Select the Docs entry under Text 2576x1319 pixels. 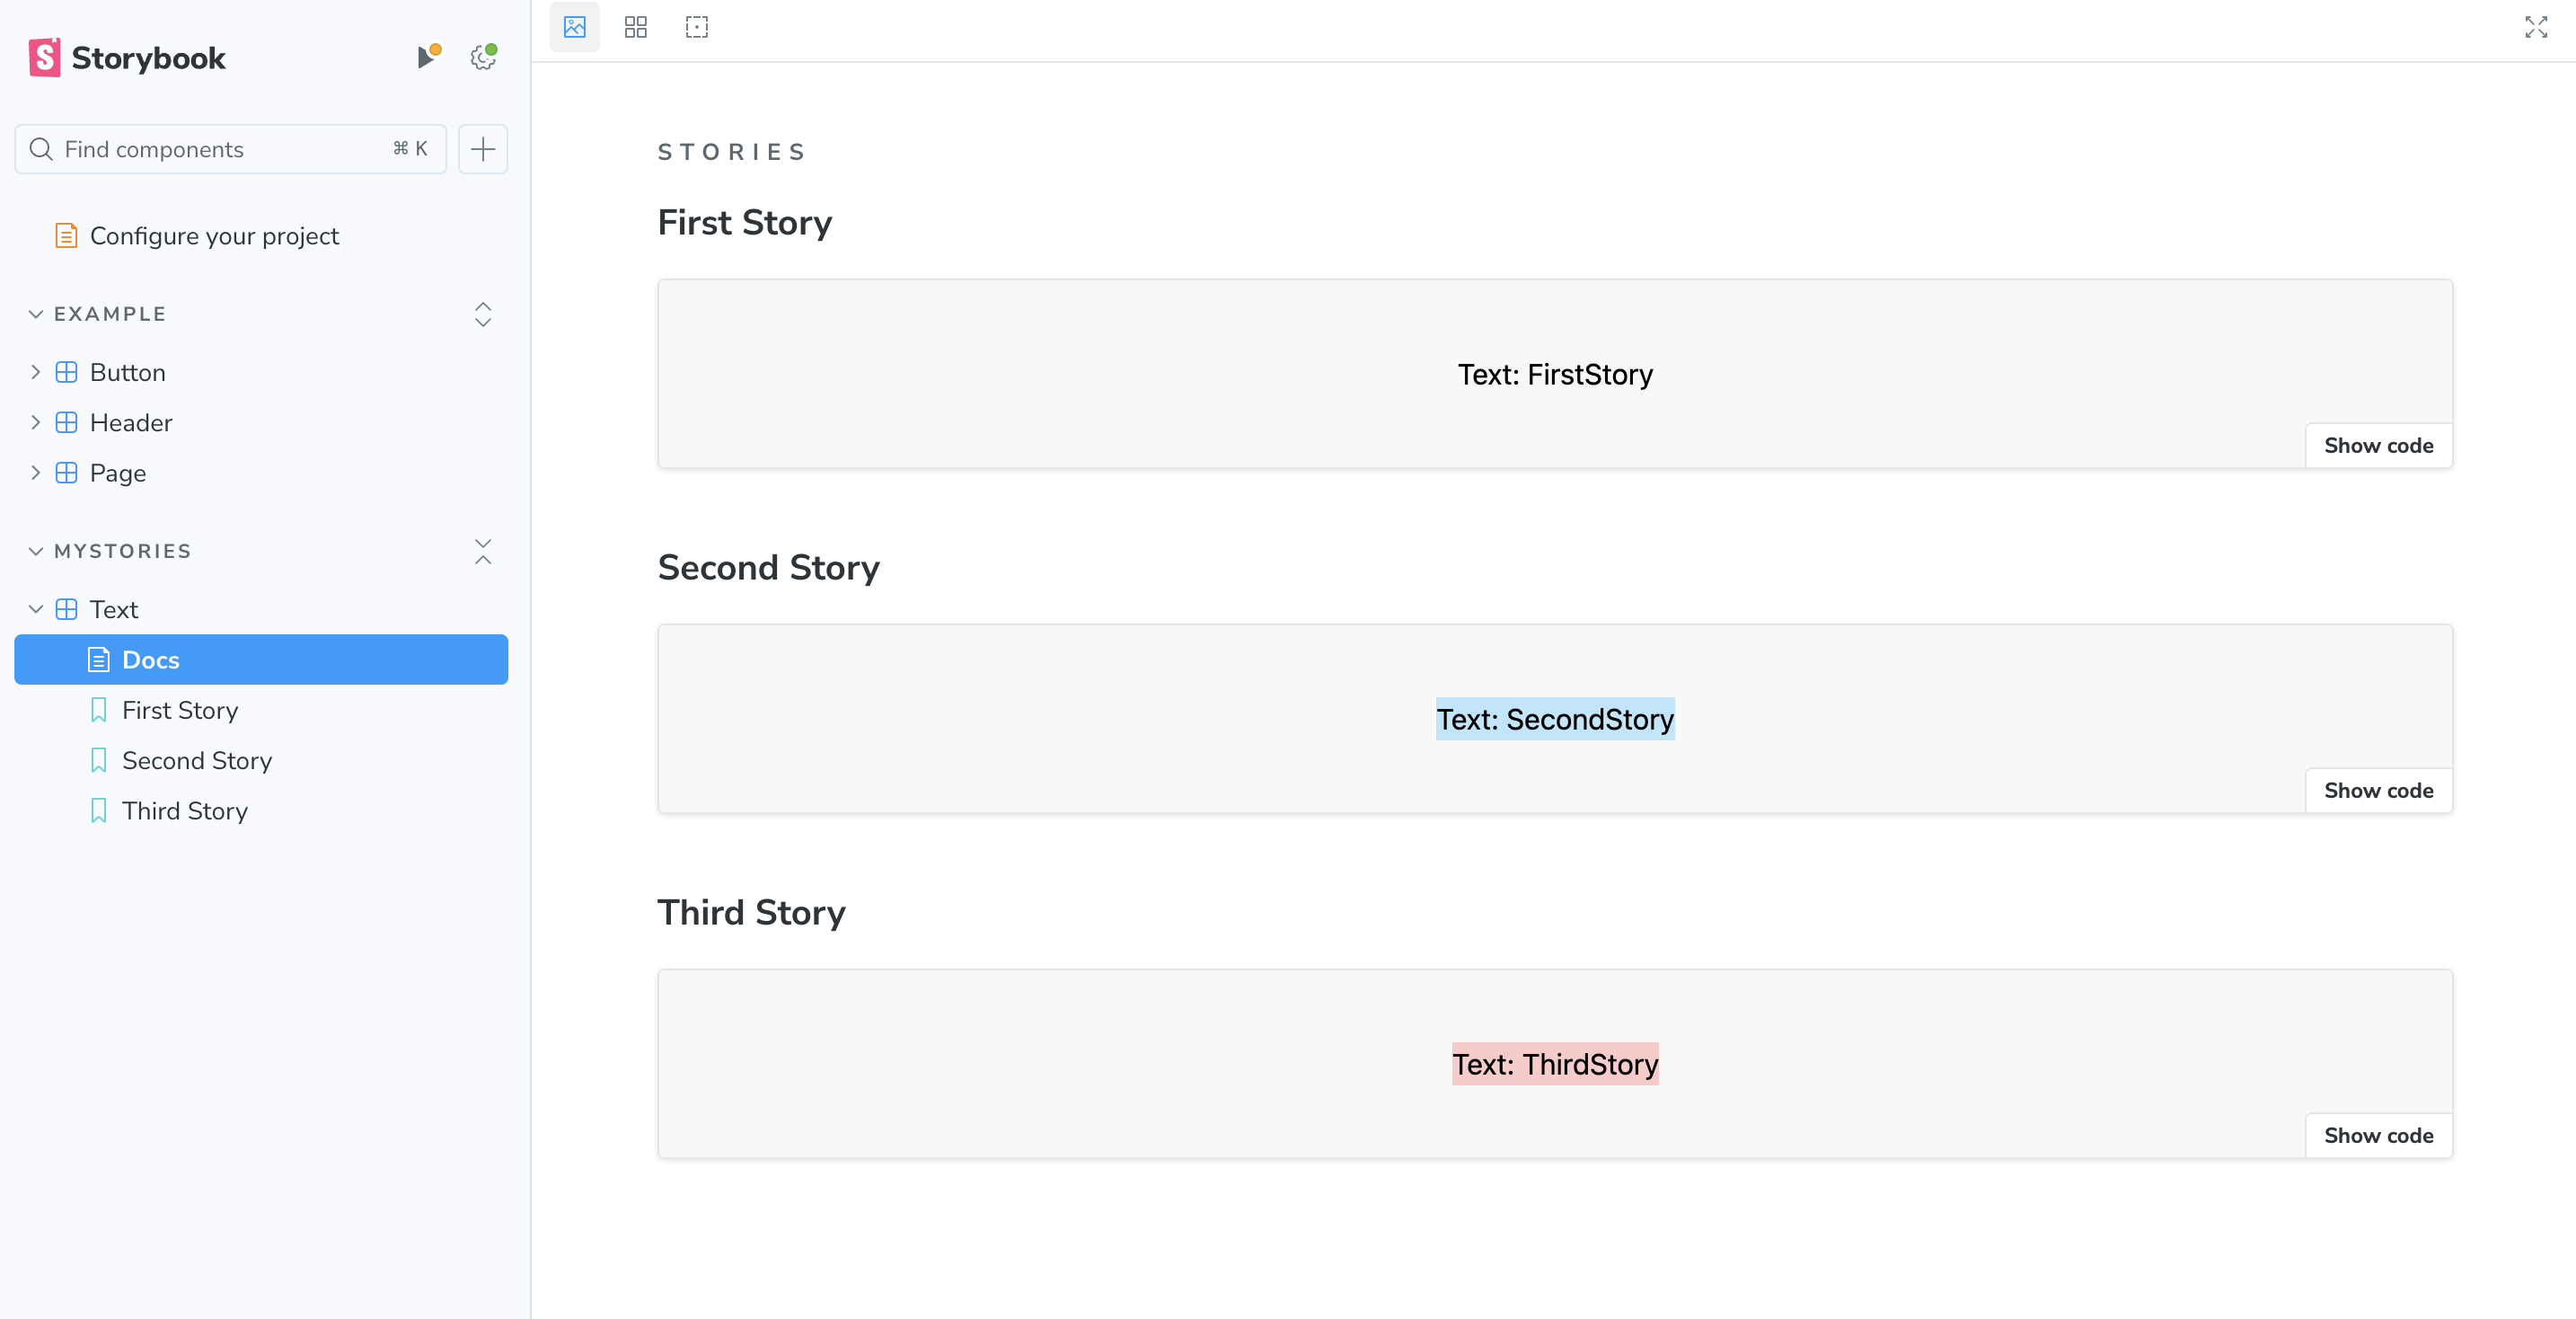tap(151, 660)
